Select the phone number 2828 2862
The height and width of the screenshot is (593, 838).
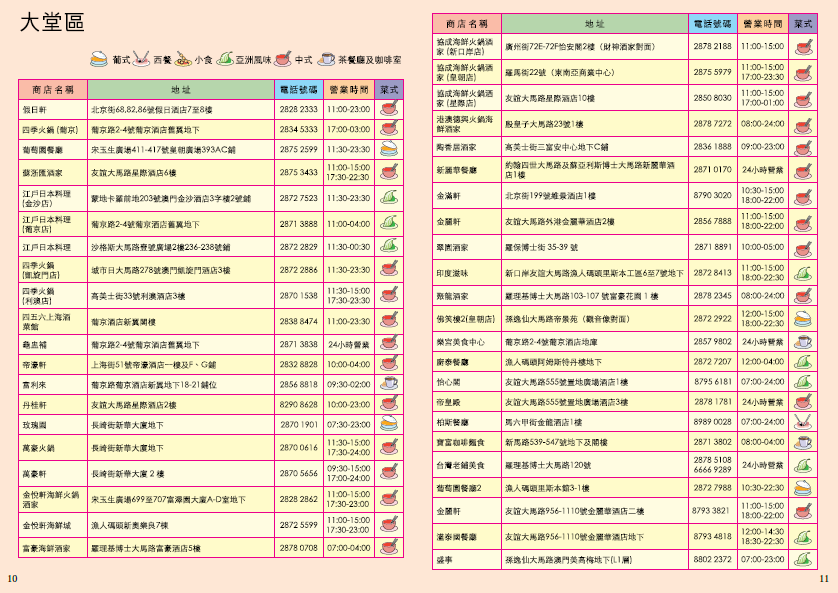pyautogui.click(x=298, y=498)
